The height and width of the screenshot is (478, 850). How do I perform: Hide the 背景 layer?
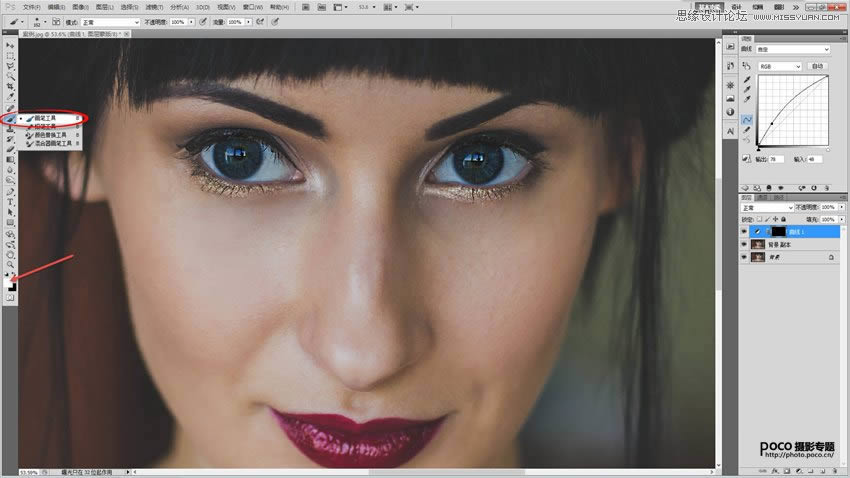coord(744,257)
